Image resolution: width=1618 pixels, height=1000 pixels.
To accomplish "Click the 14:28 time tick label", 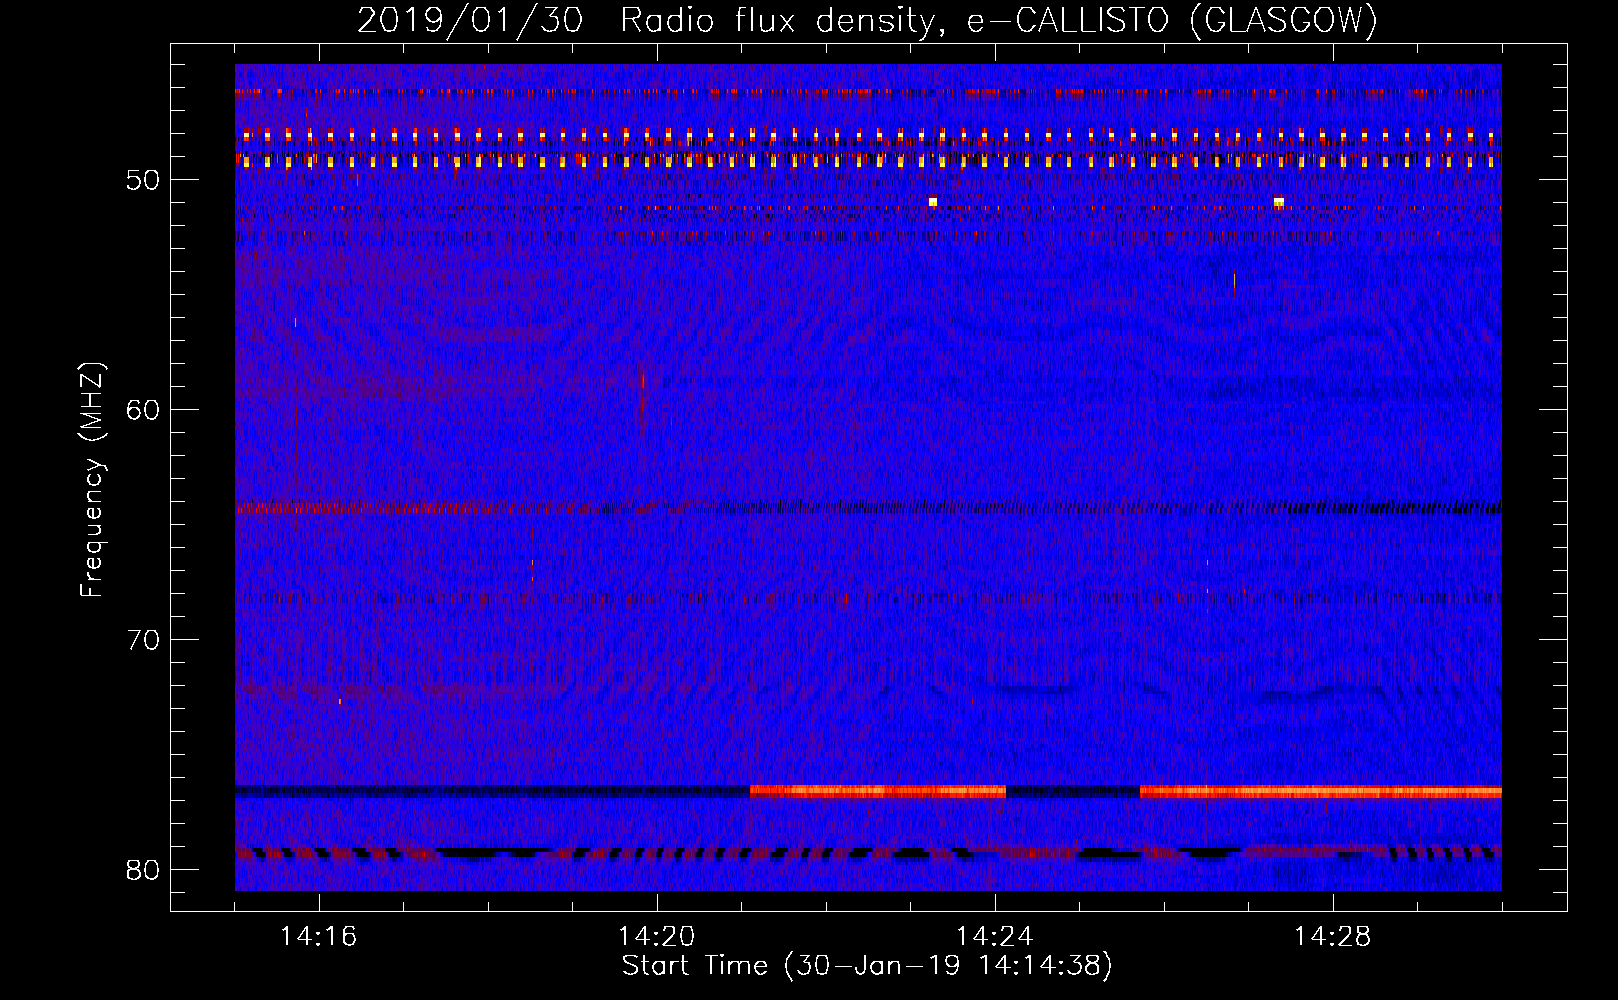I will tap(1332, 937).
